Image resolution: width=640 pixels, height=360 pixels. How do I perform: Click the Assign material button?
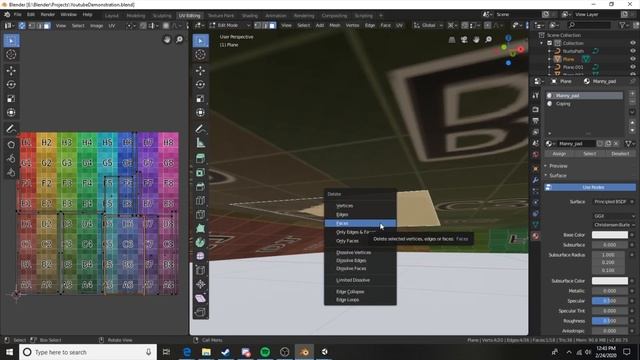pos(559,154)
